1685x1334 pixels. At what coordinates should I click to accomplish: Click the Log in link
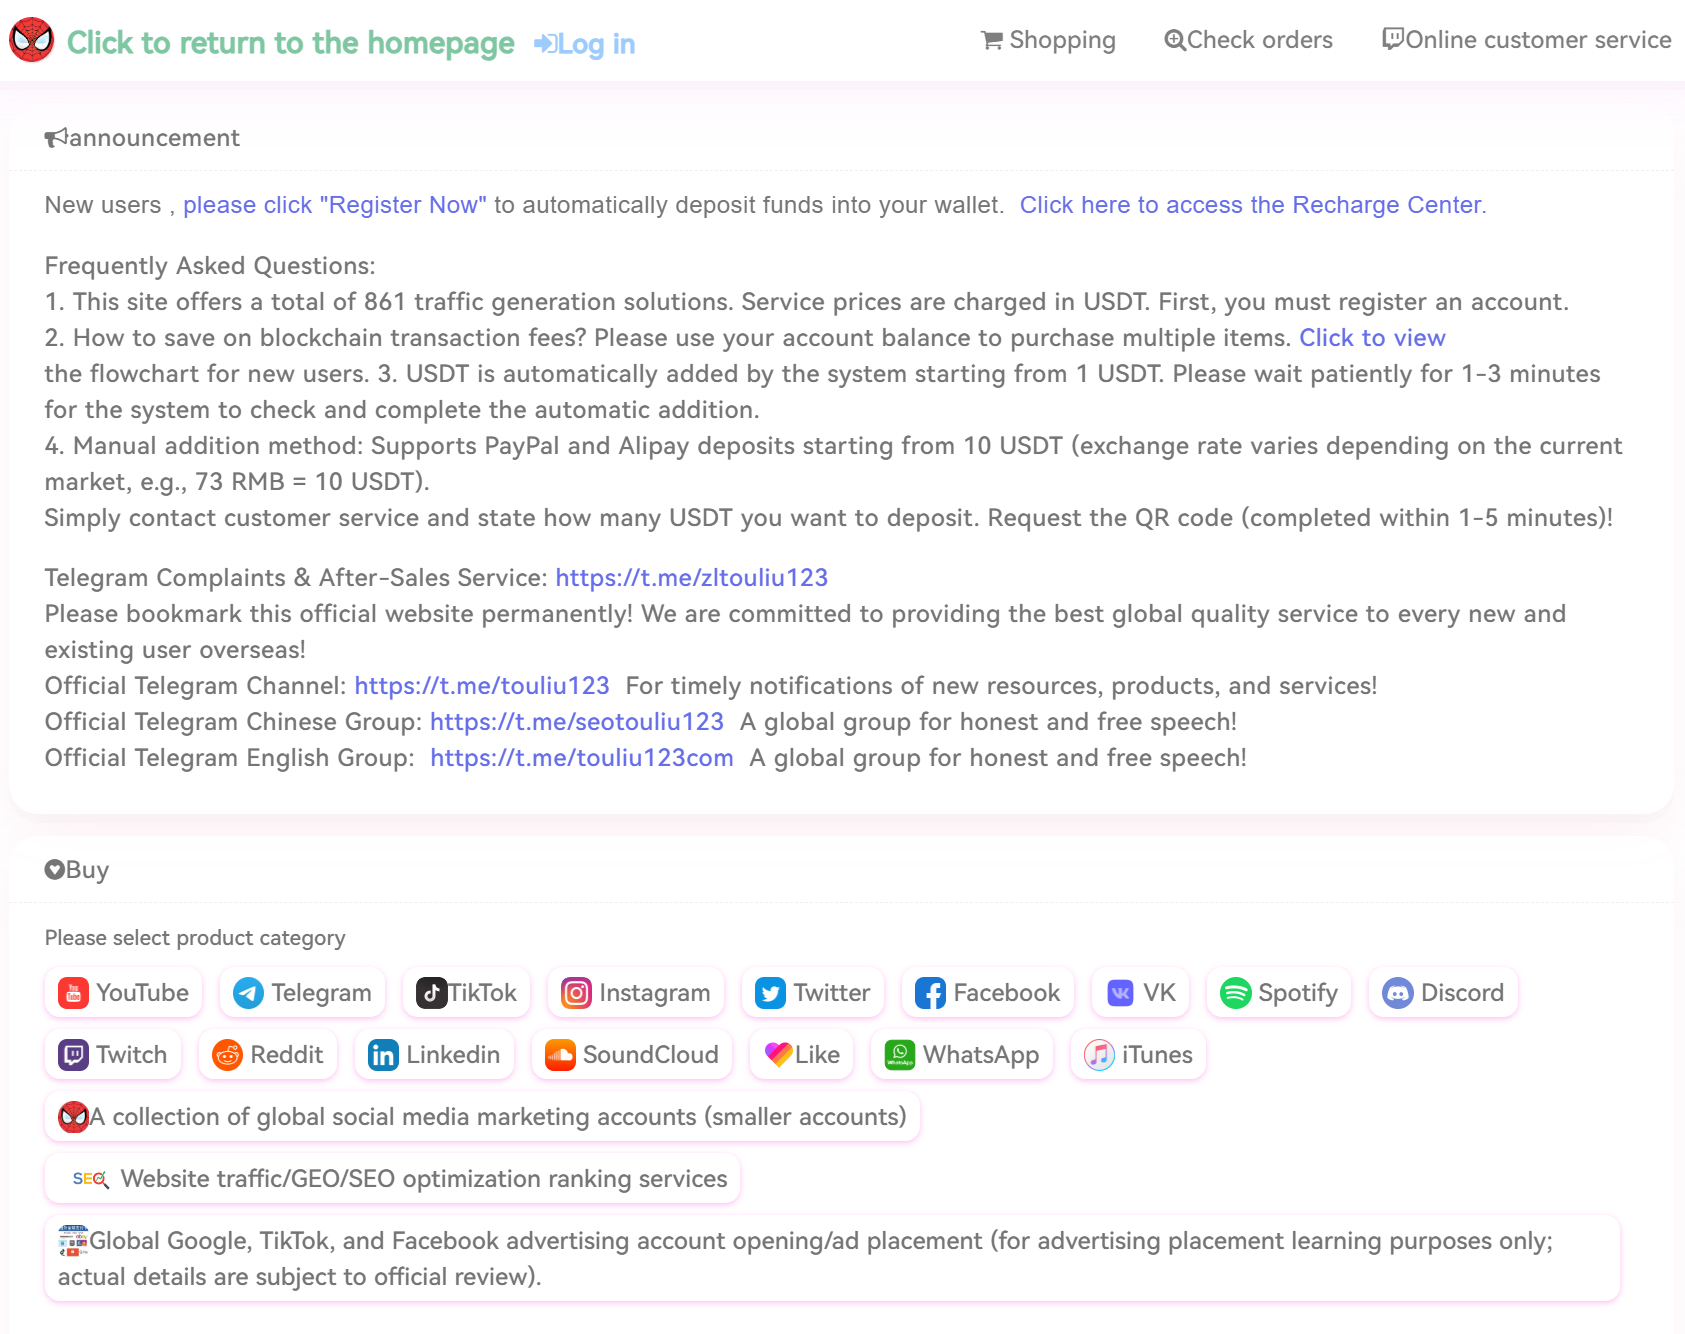[x=585, y=44]
